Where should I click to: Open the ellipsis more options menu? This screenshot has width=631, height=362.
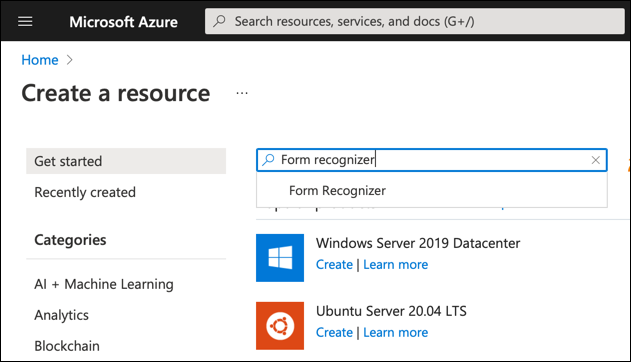pyautogui.click(x=242, y=93)
